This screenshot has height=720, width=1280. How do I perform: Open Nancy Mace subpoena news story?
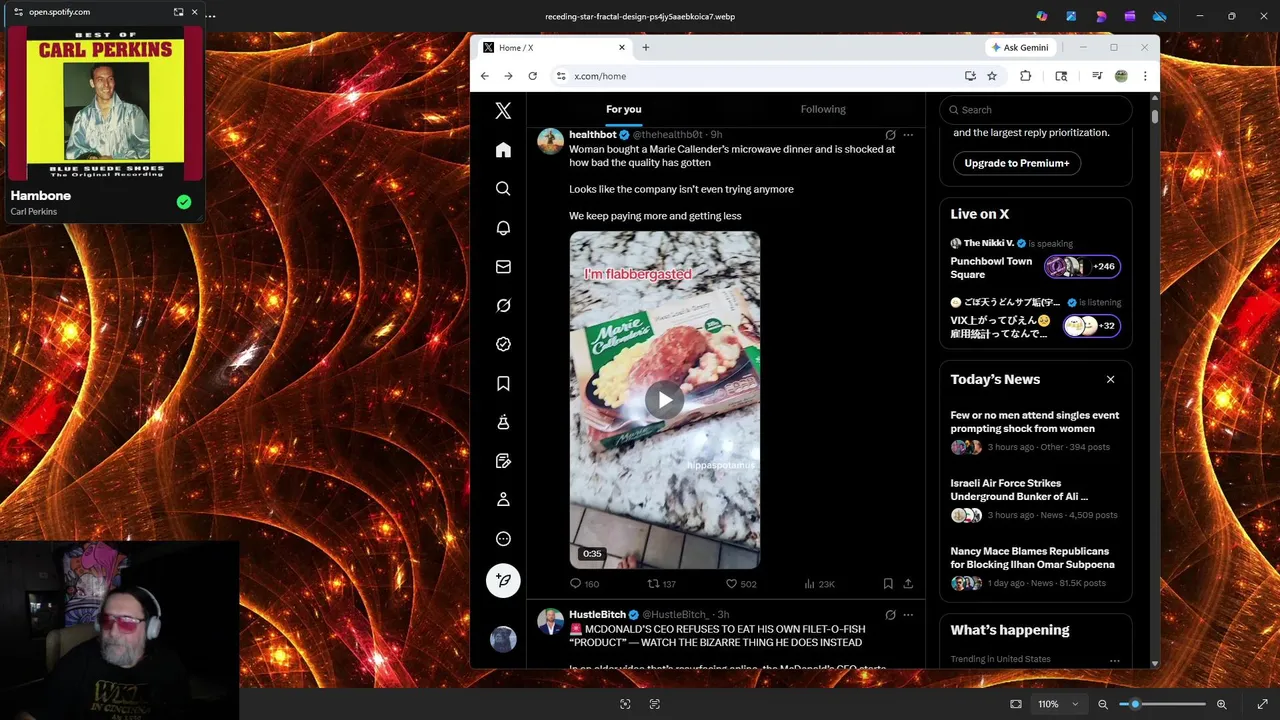[1032, 558]
